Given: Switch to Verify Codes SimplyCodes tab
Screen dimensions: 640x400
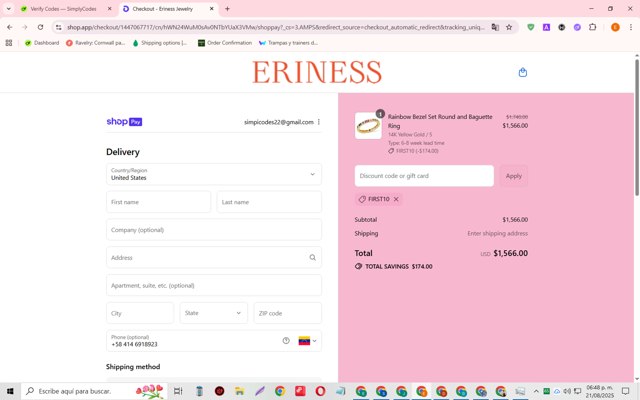Looking at the screenshot, I should [63, 9].
